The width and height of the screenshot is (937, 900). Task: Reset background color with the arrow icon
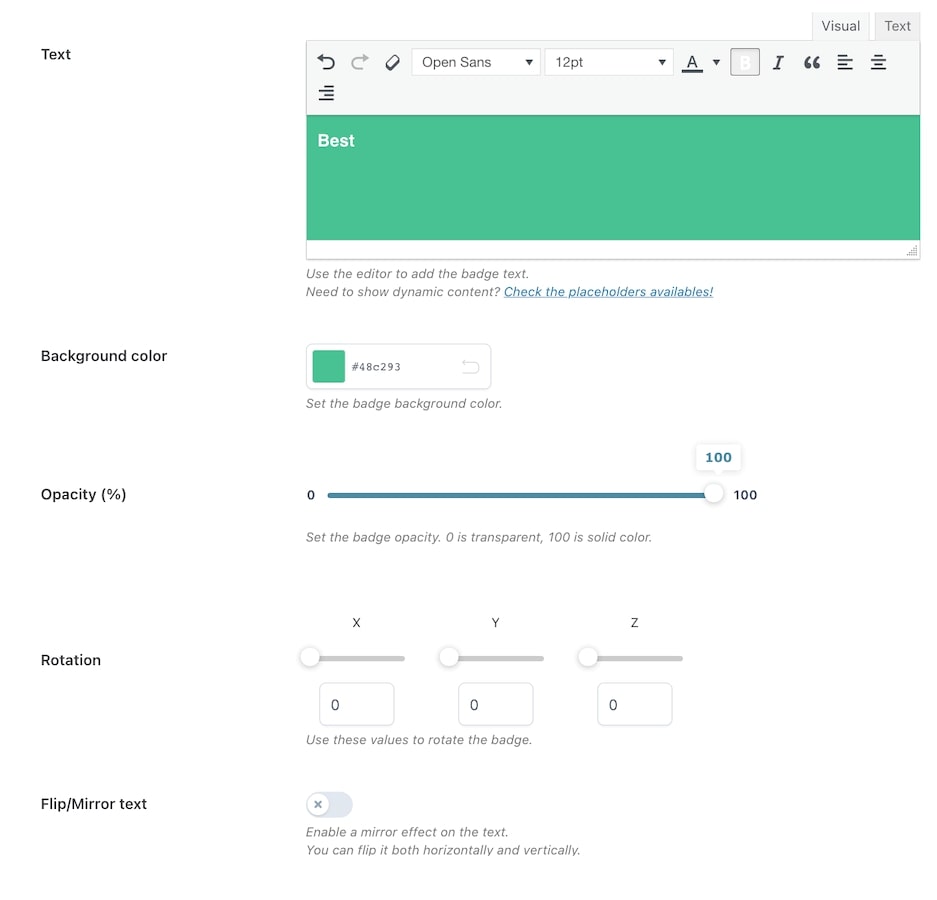pyautogui.click(x=471, y=366)
